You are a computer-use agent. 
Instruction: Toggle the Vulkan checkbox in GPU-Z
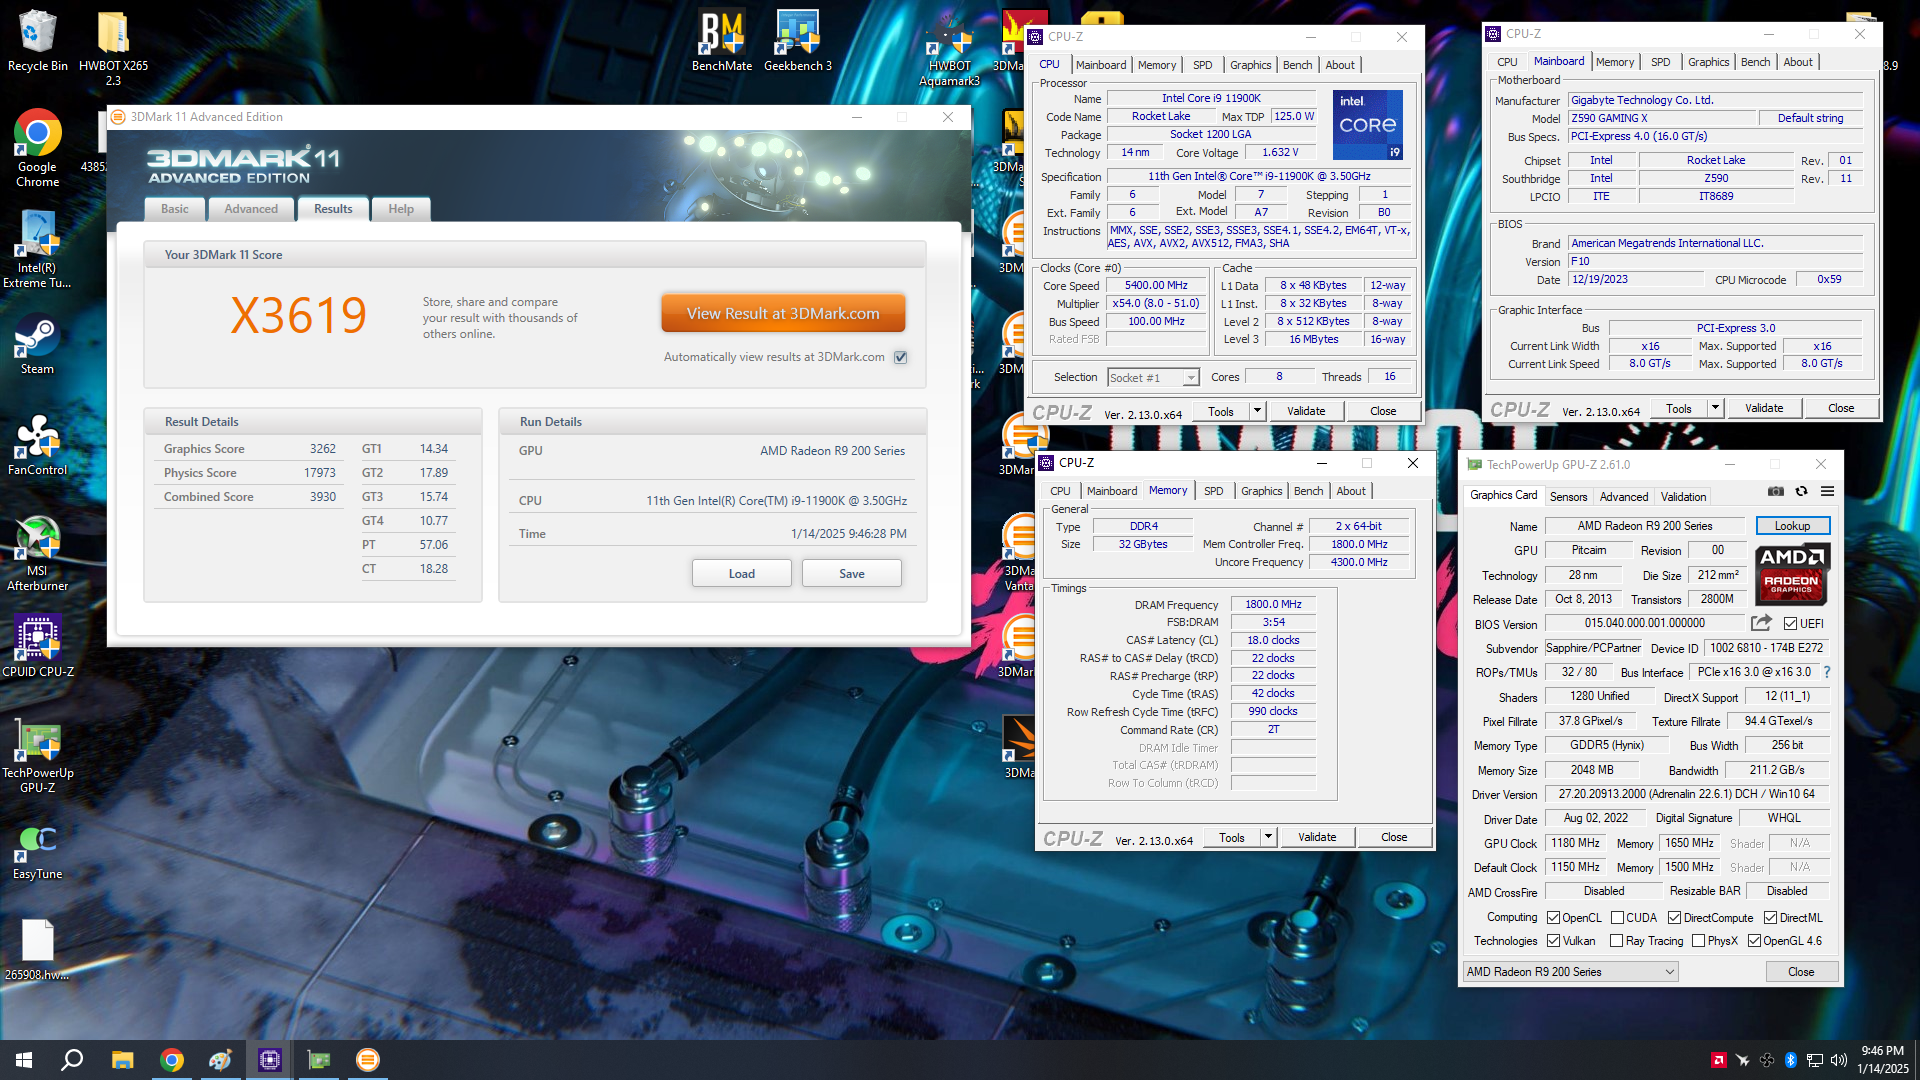[x=1553, y=941]
